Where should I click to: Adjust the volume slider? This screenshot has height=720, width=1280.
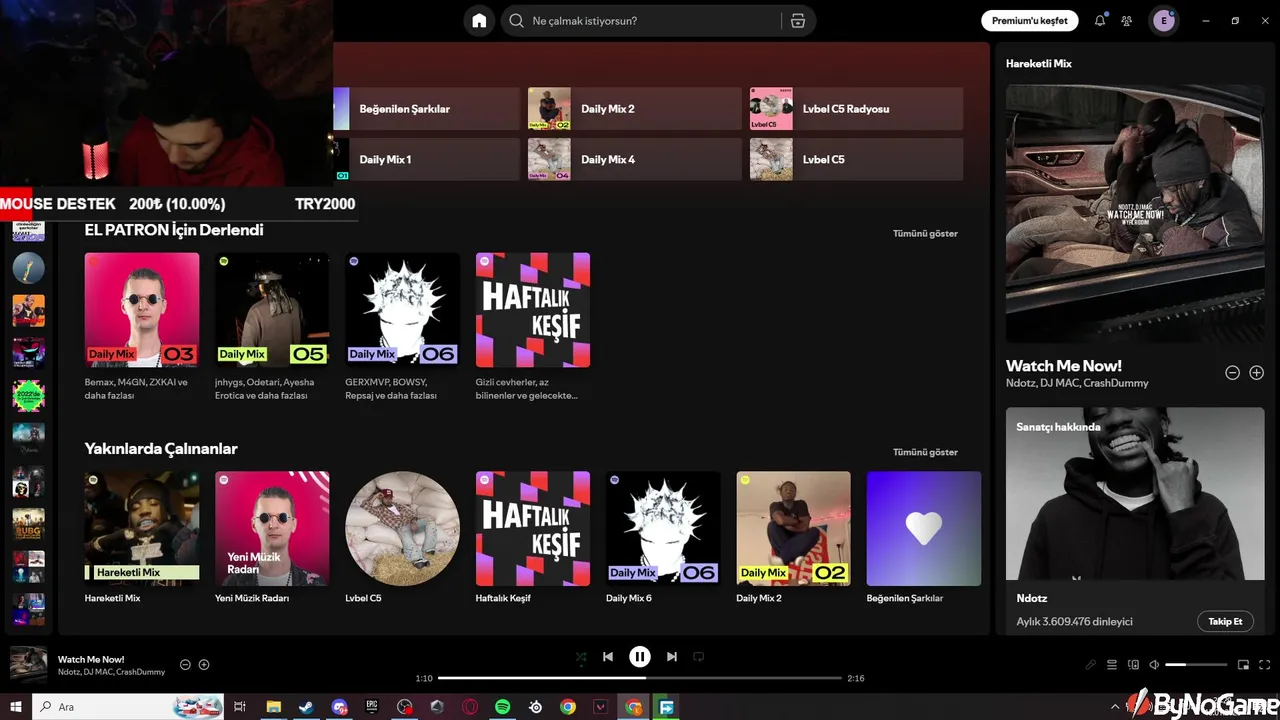pos(1196,665)
